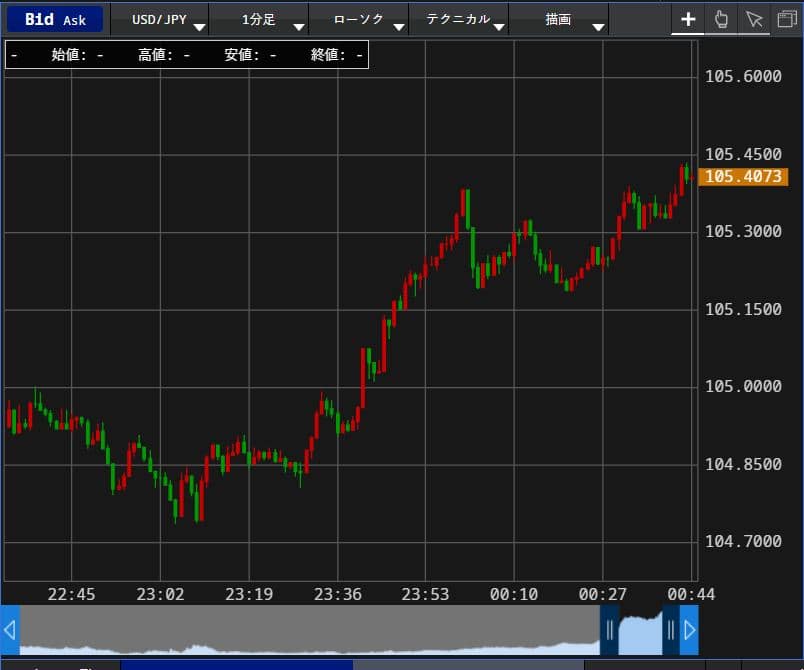Open the ローソク chart type dropdown
The image size is (804, 670).
tap(358, 19)
